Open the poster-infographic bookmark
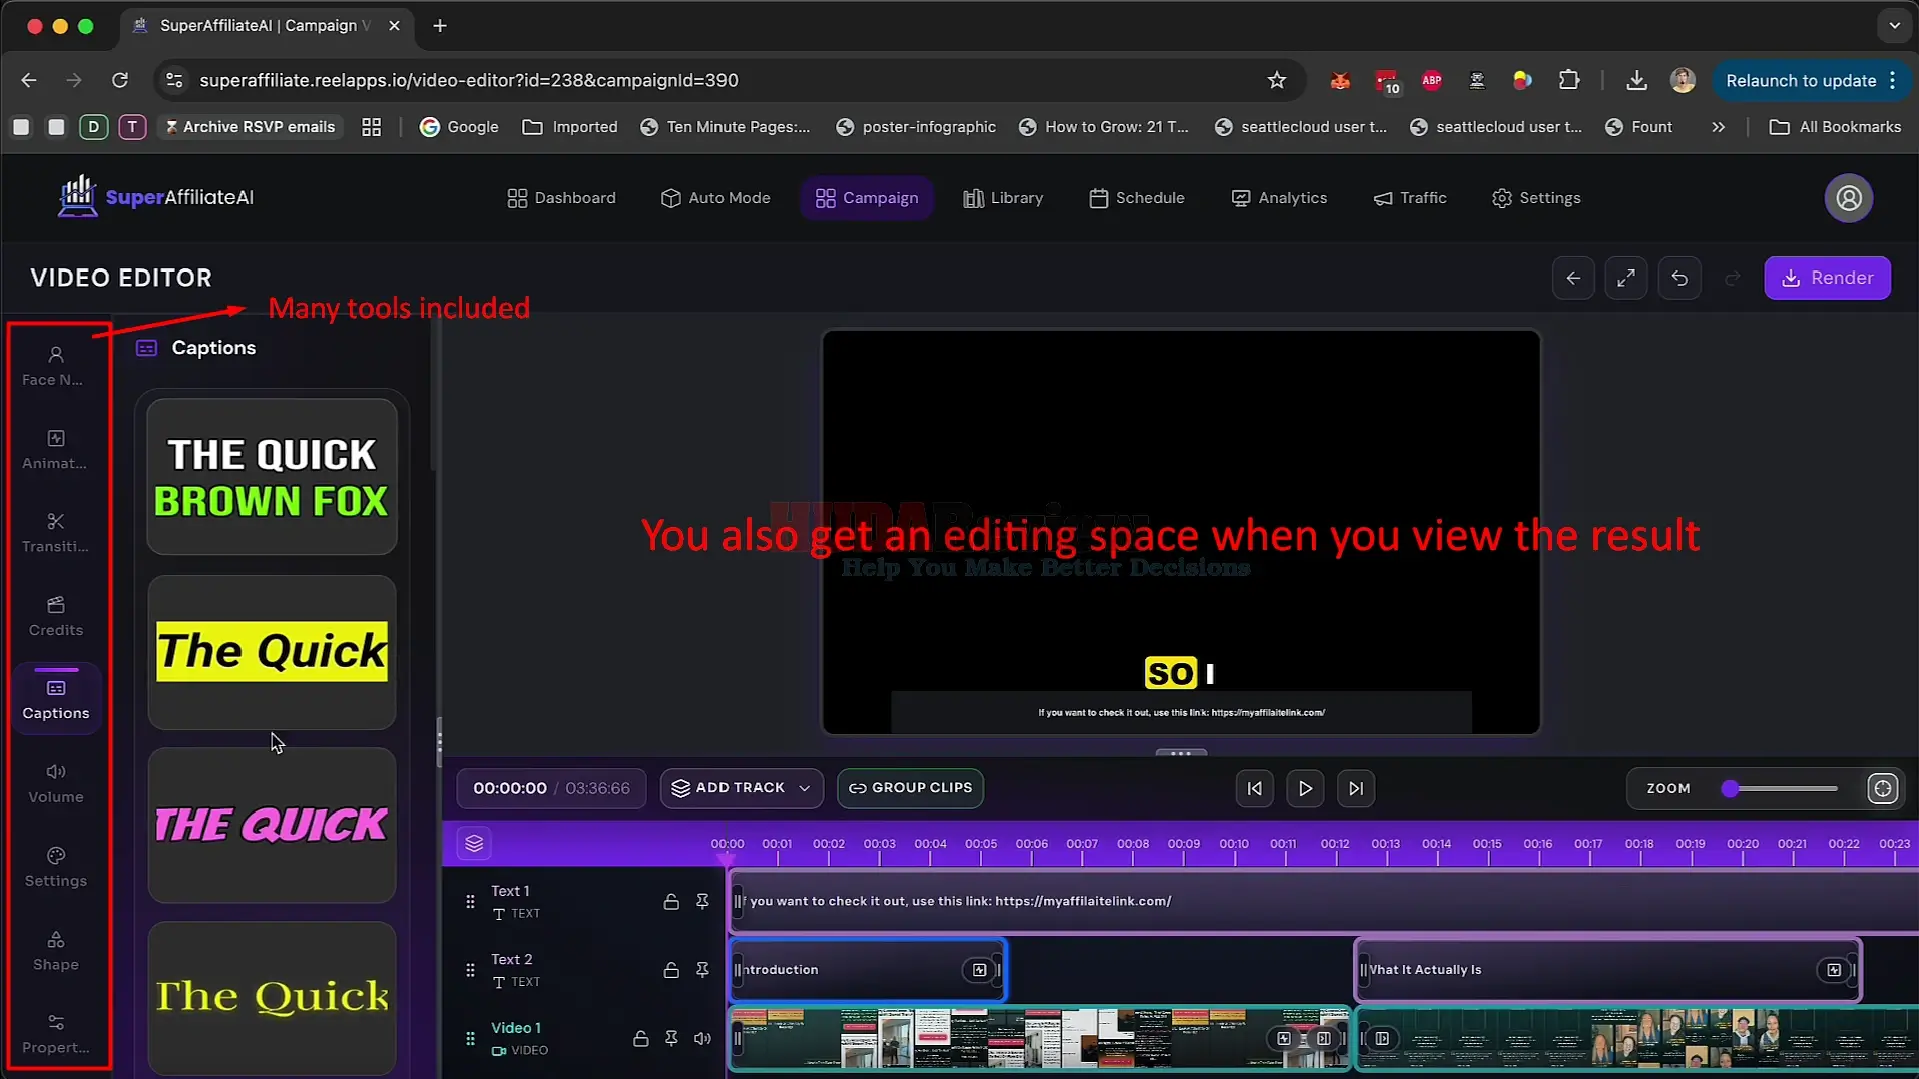This screenshot has height=1079, width=1919. (x=916, y=127)
